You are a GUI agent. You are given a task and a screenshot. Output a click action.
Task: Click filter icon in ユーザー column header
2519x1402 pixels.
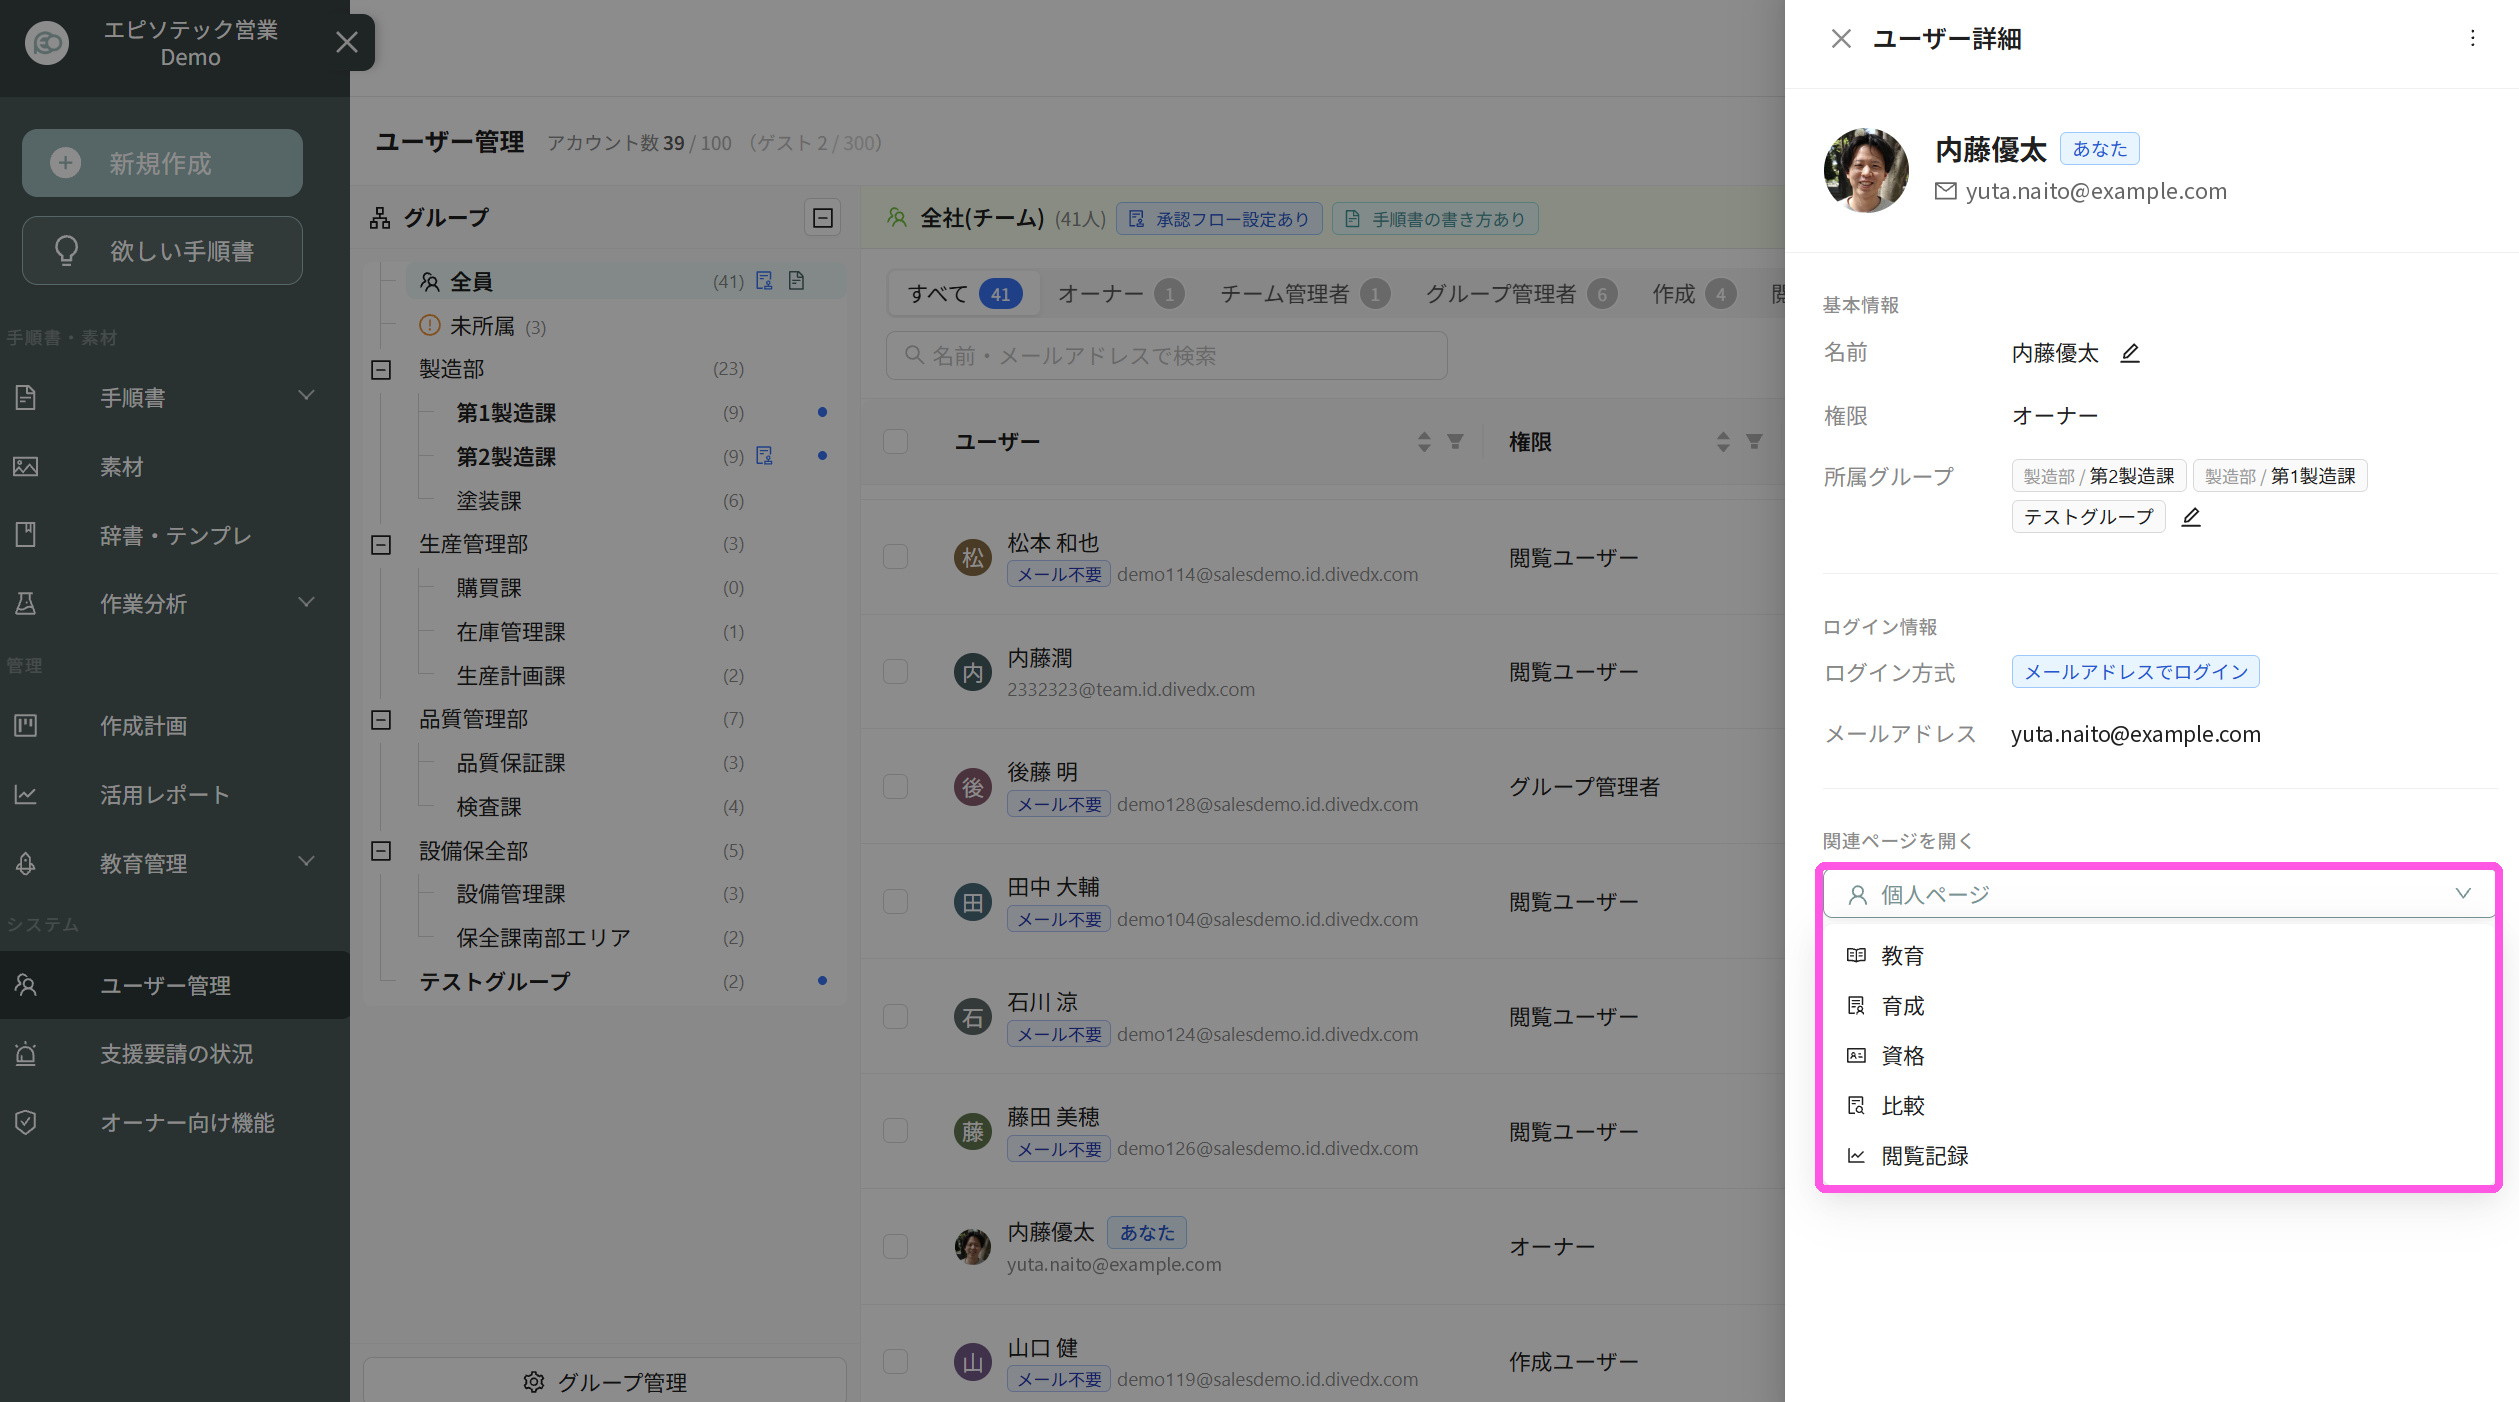tap(1456, 441)
